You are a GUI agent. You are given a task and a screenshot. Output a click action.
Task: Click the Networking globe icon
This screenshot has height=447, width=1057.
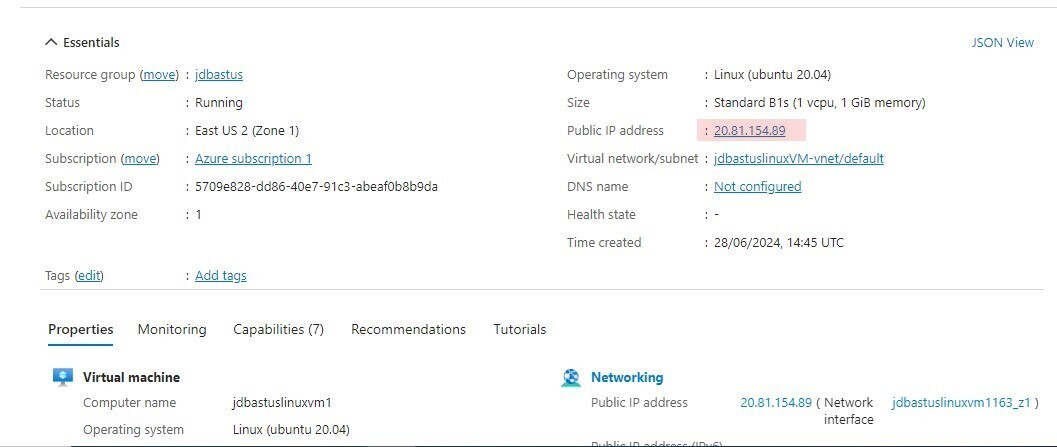coord(571,377)
